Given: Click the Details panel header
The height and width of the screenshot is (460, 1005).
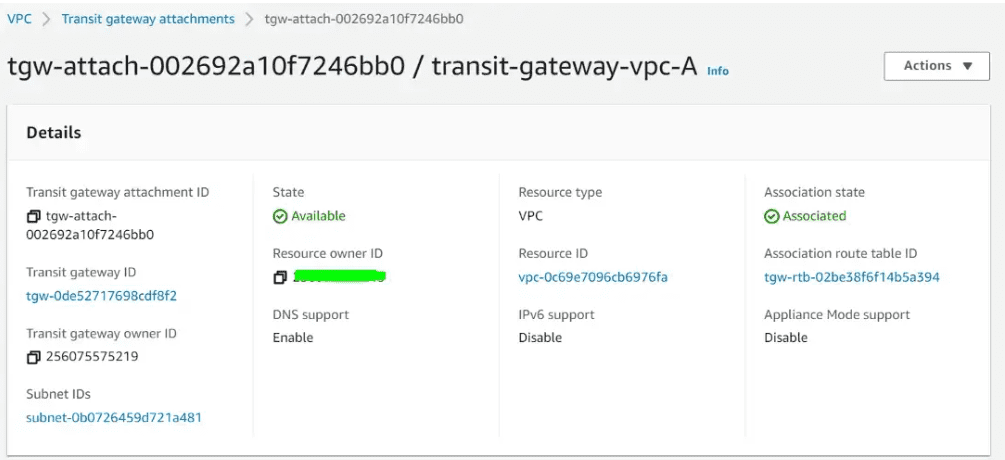Looking at the screenshot, I should 498,133.
